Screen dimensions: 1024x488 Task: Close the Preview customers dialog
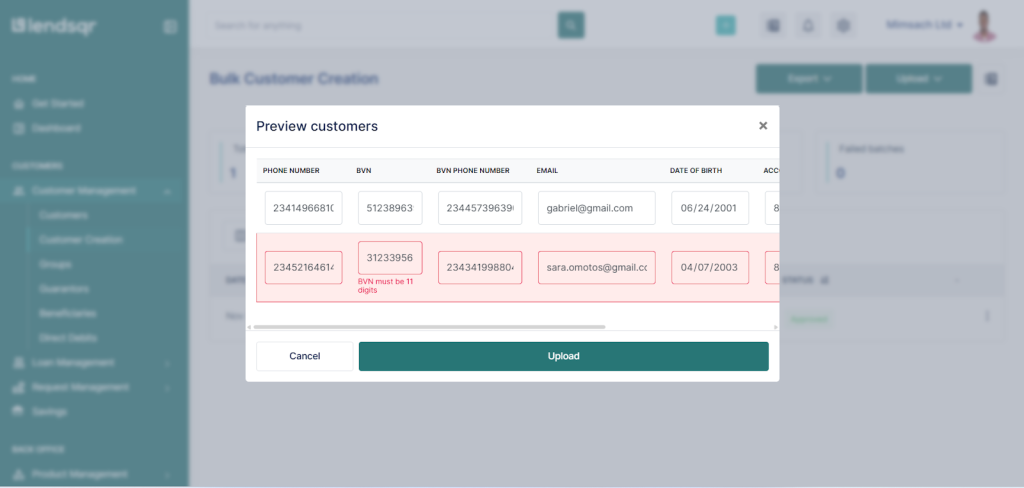pyautogui.click(x=763, y=126)
